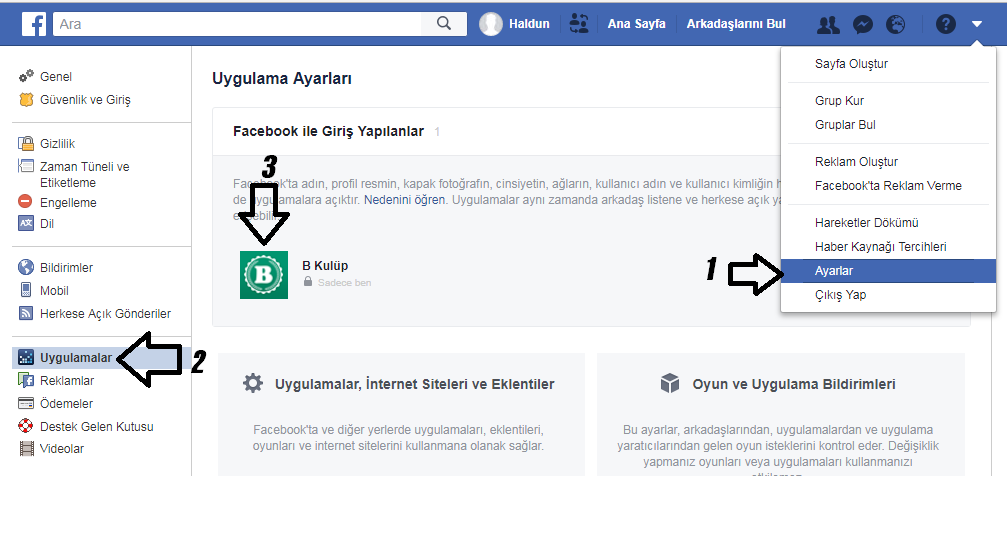Image resolution: width=1007 pixels, height=551 pixels.
Task: Open the quick help question mark icon
Action: tap(945, 24)
